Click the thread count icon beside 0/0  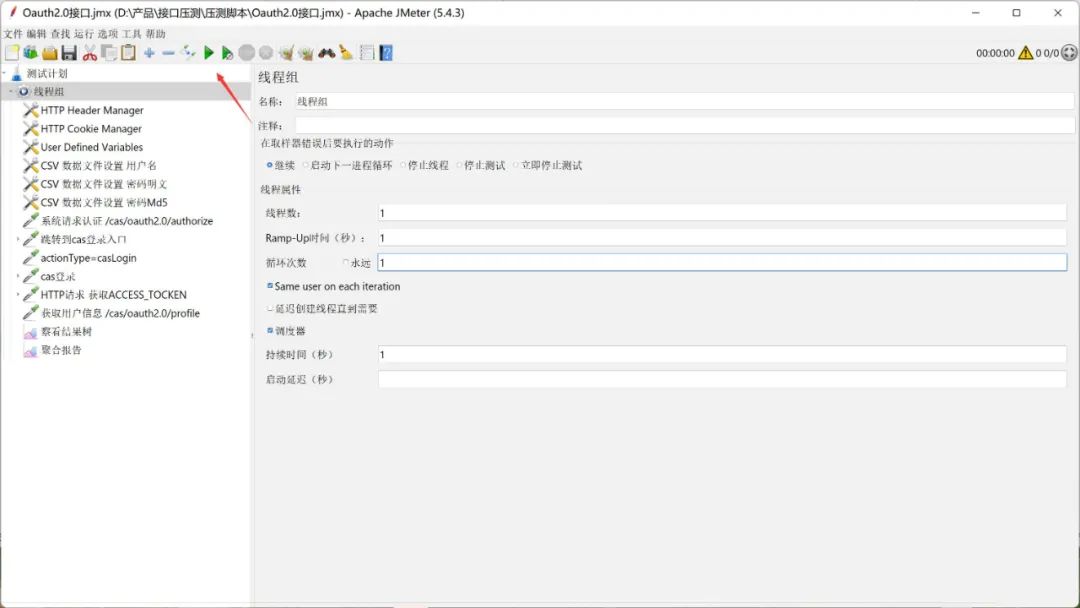[1069, 53]
